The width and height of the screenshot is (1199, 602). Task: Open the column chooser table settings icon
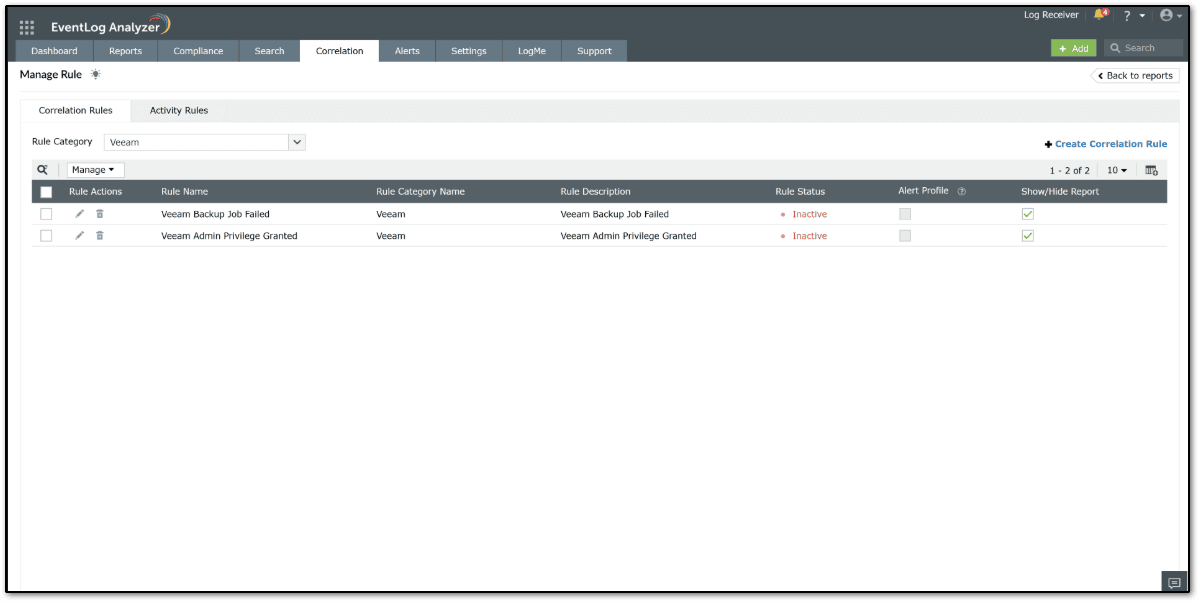(1152, 170)
